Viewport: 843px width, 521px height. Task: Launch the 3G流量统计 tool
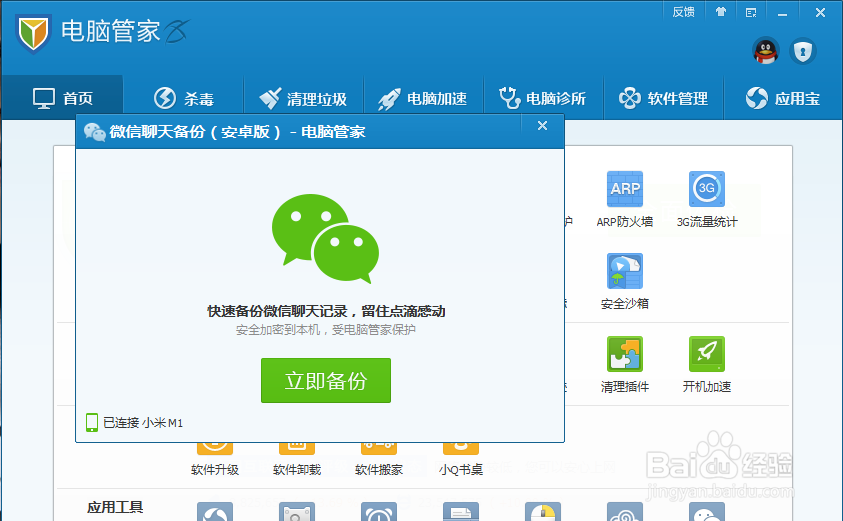706,189
